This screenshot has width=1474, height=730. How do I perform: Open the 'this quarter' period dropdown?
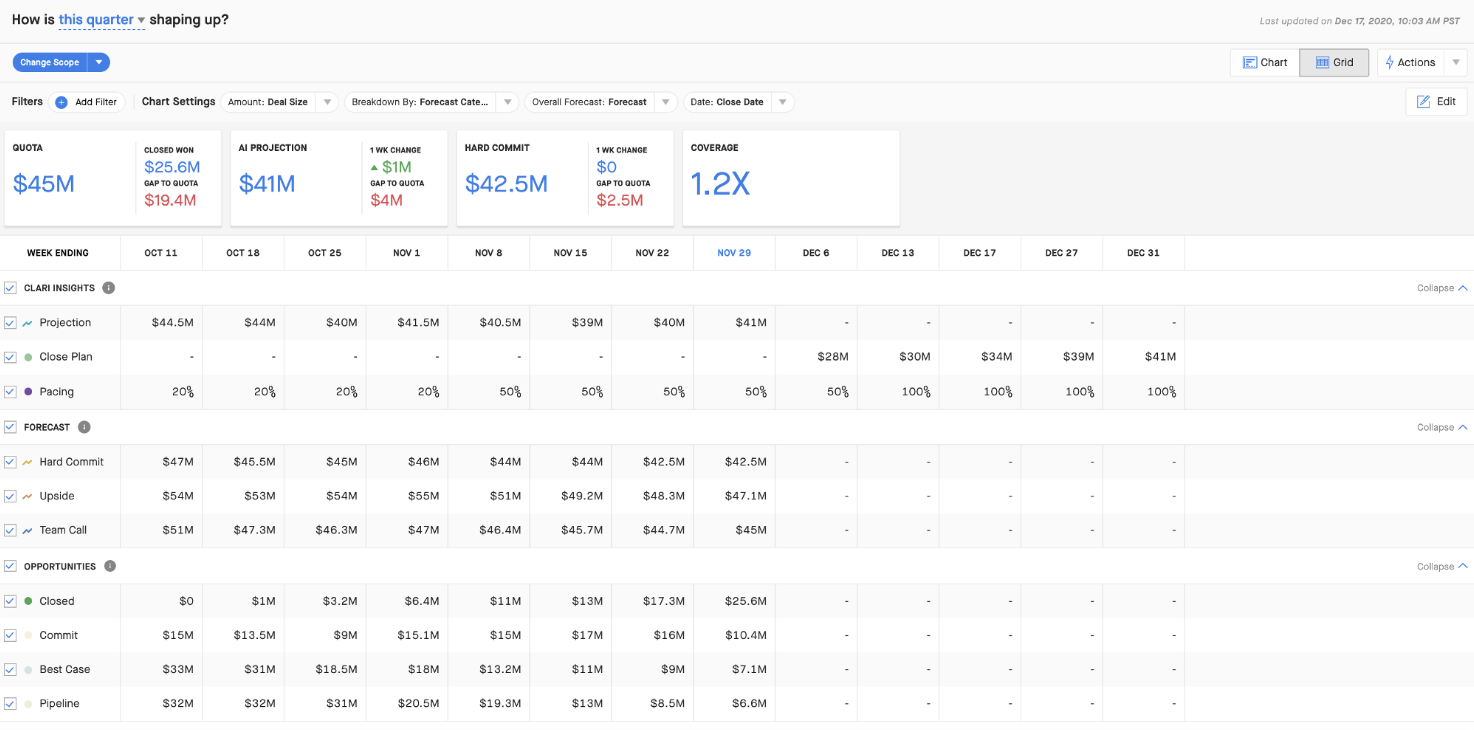(102, 20)
